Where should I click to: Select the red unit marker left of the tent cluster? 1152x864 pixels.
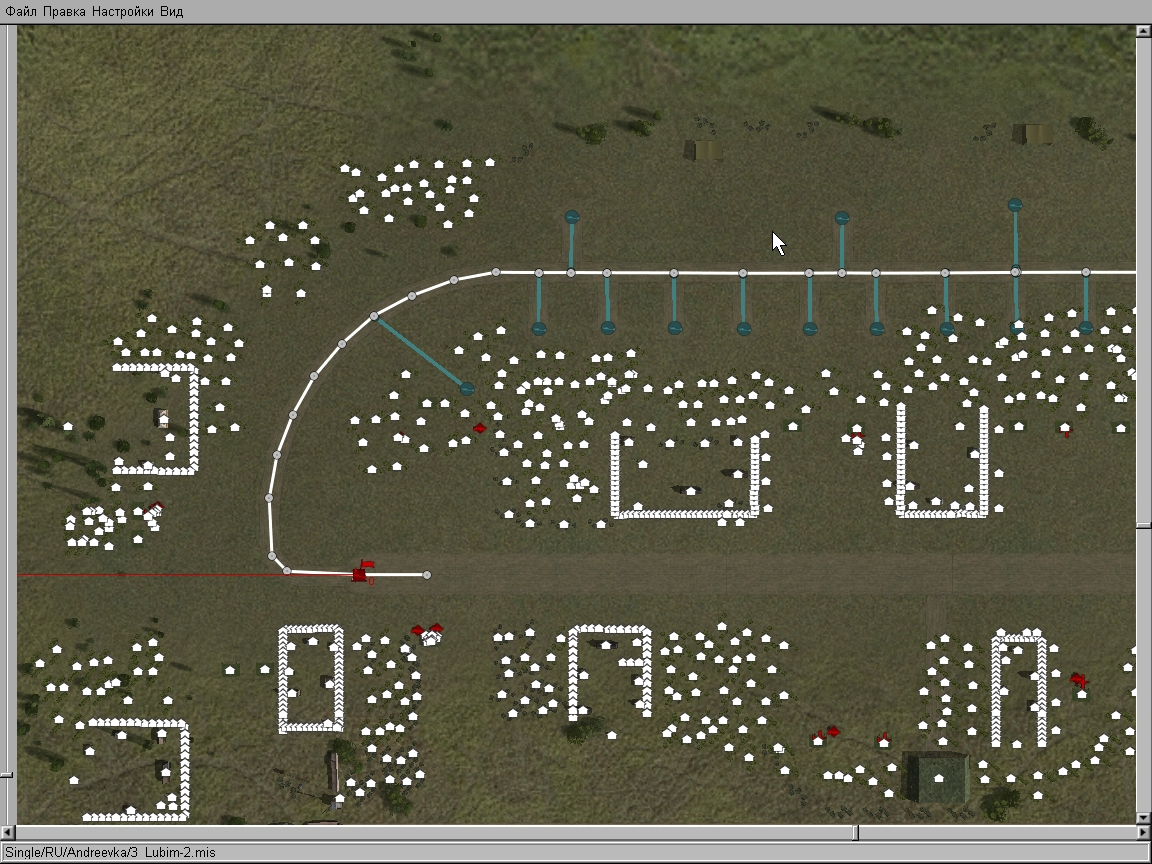(x=480, y=428)
